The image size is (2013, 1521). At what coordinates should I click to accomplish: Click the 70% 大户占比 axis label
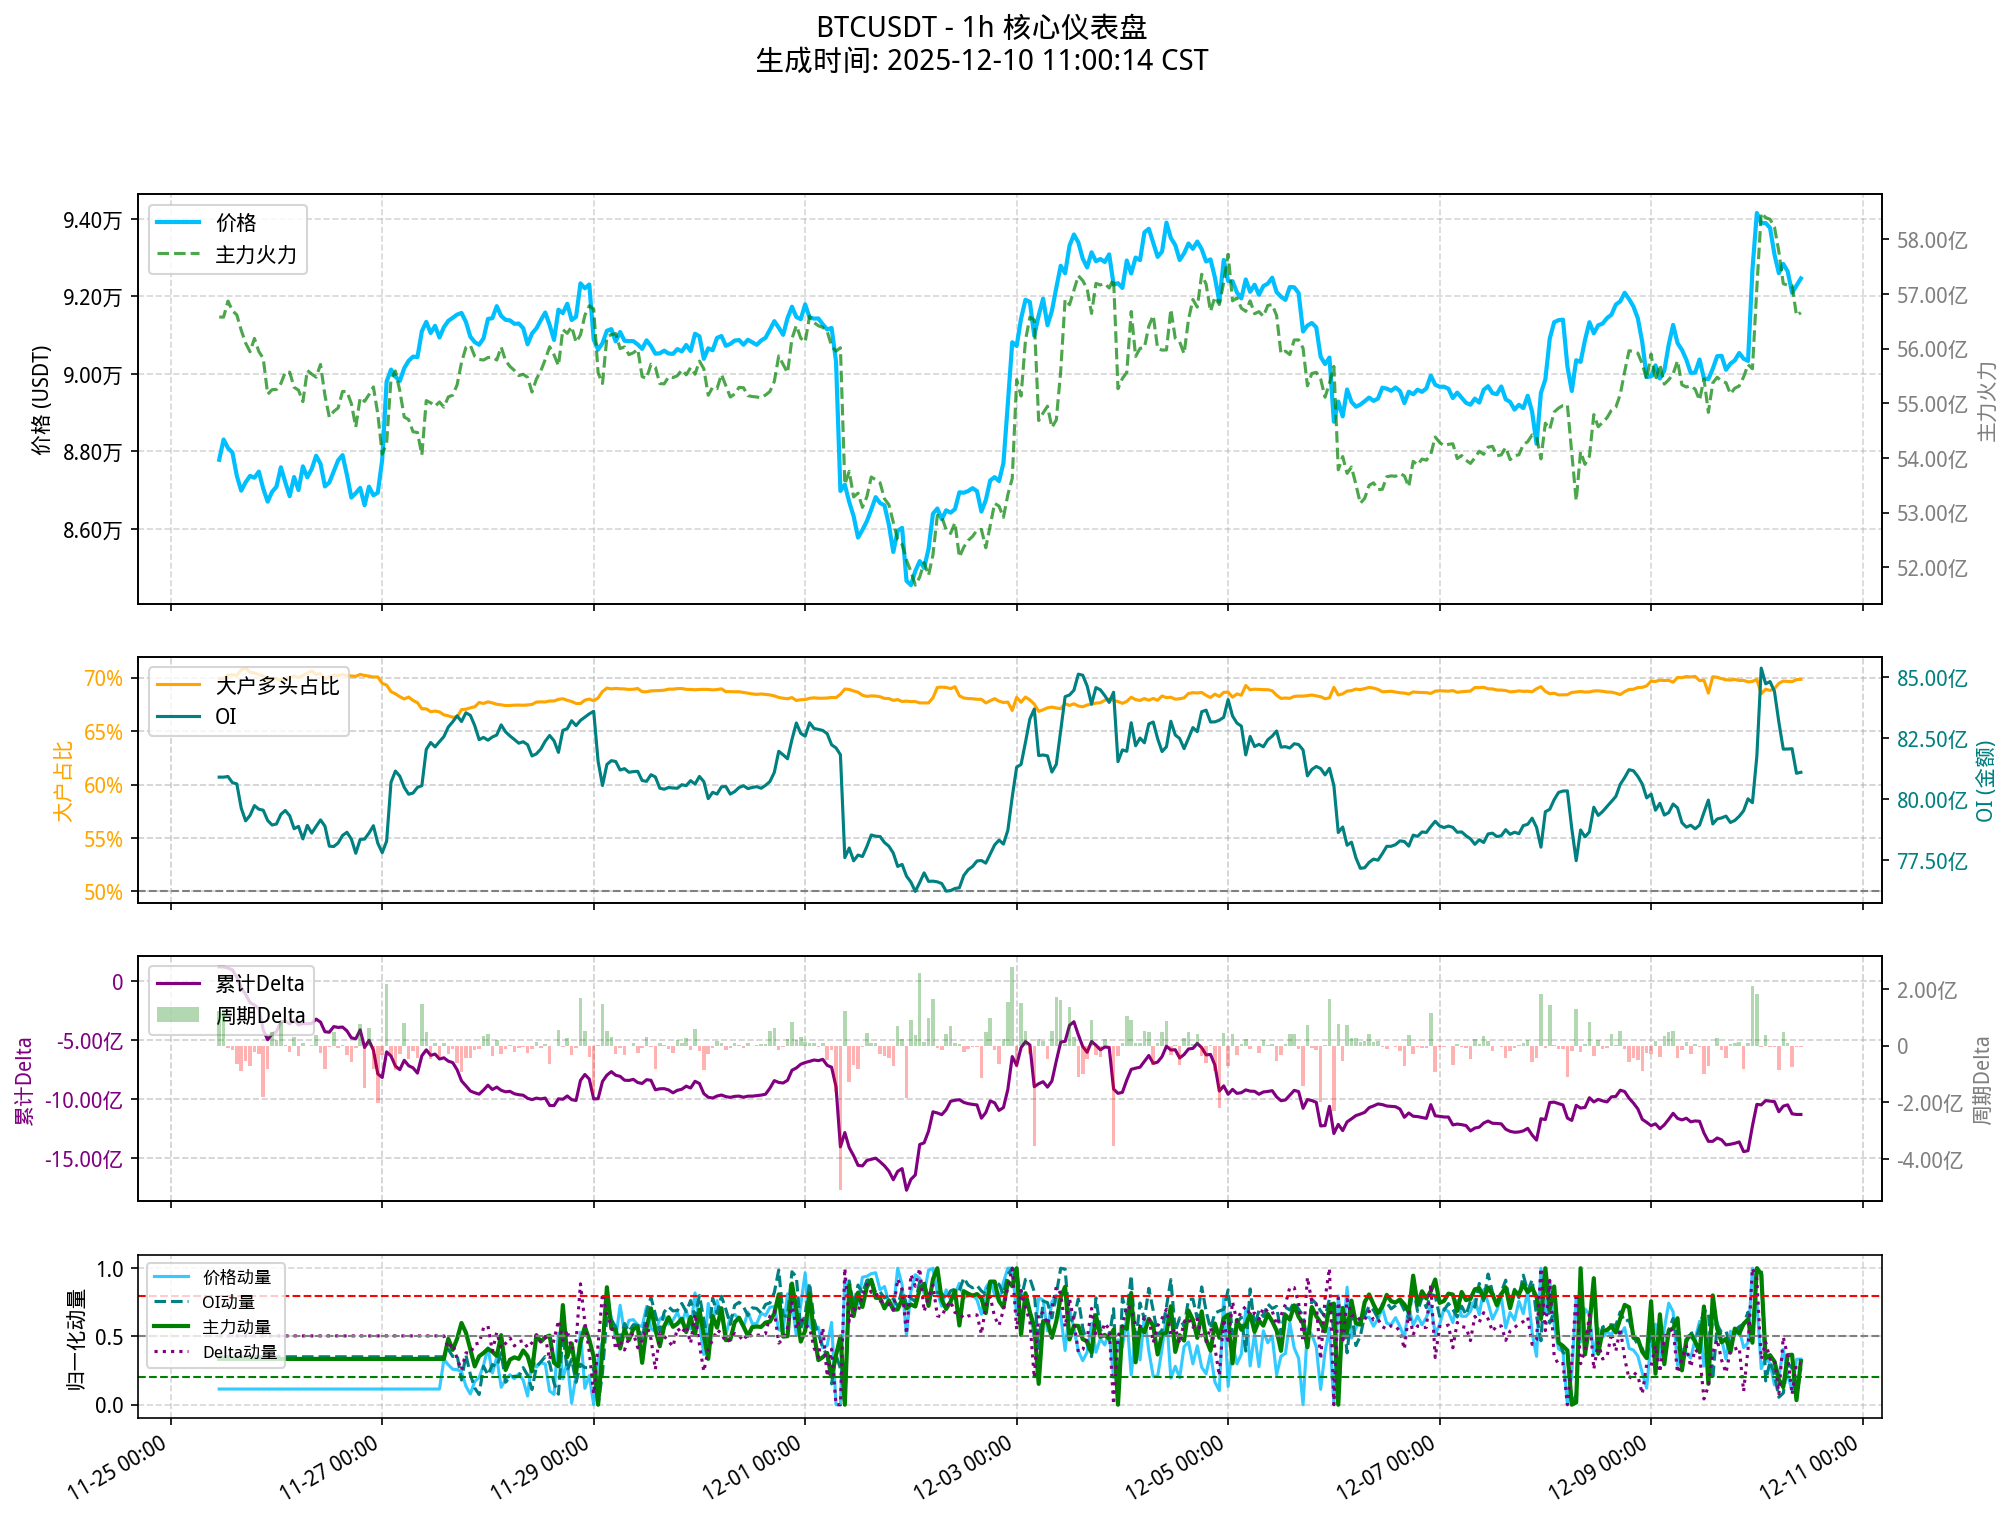point(103,679)
